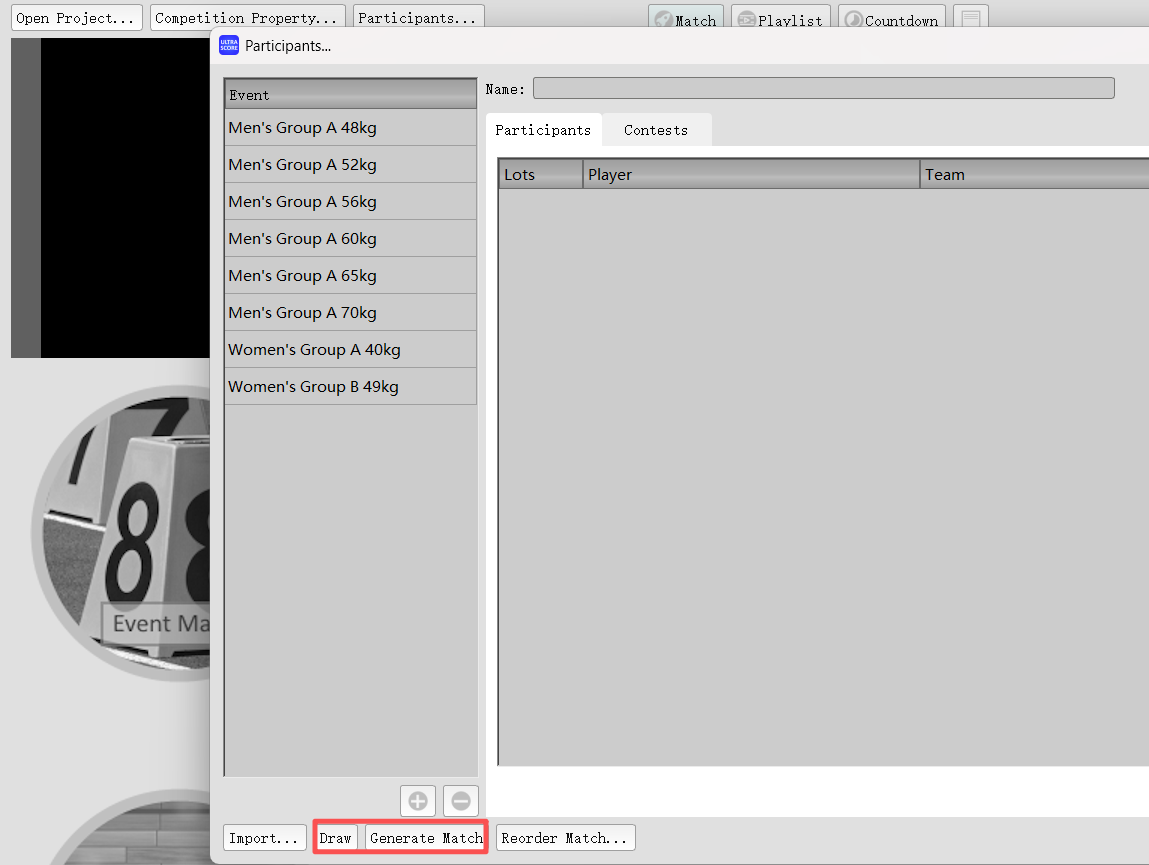The width and height of the screenshot is (1149, 865).
Task: Click the Import... button
Action: (x=265, y=838)
